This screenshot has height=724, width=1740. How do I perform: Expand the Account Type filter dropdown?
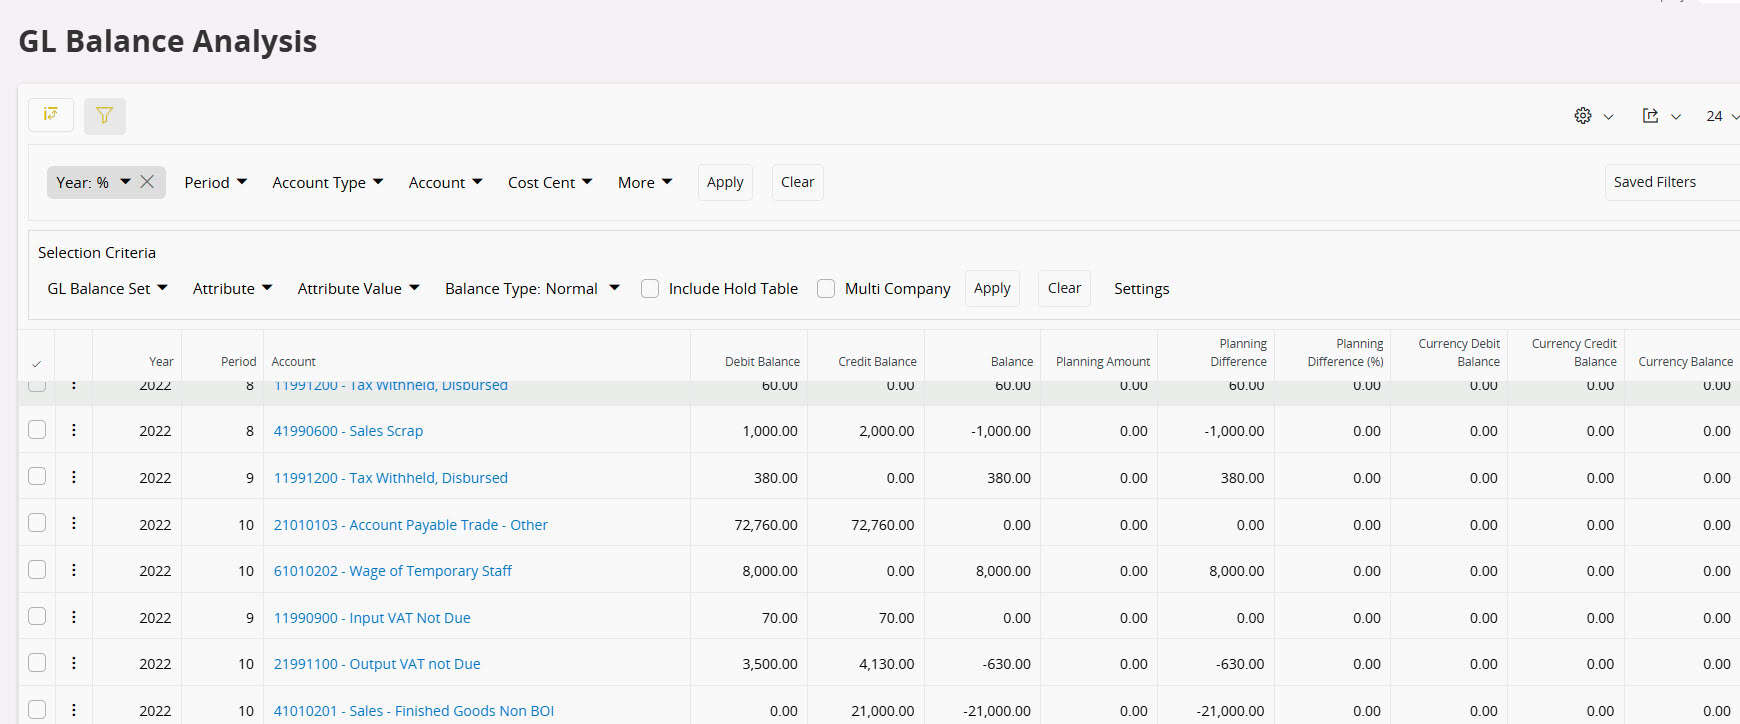coord(327,182)
